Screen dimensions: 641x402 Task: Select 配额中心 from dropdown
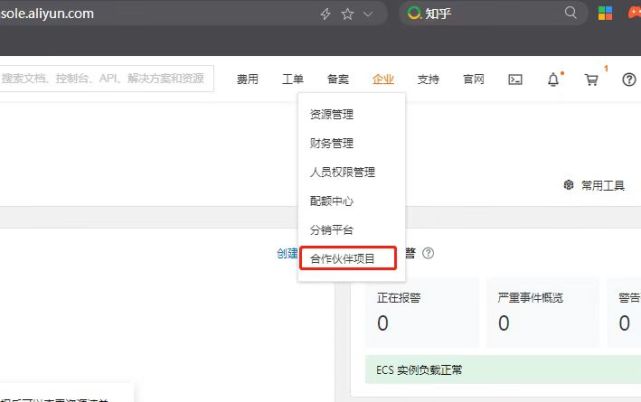(332, 201)
